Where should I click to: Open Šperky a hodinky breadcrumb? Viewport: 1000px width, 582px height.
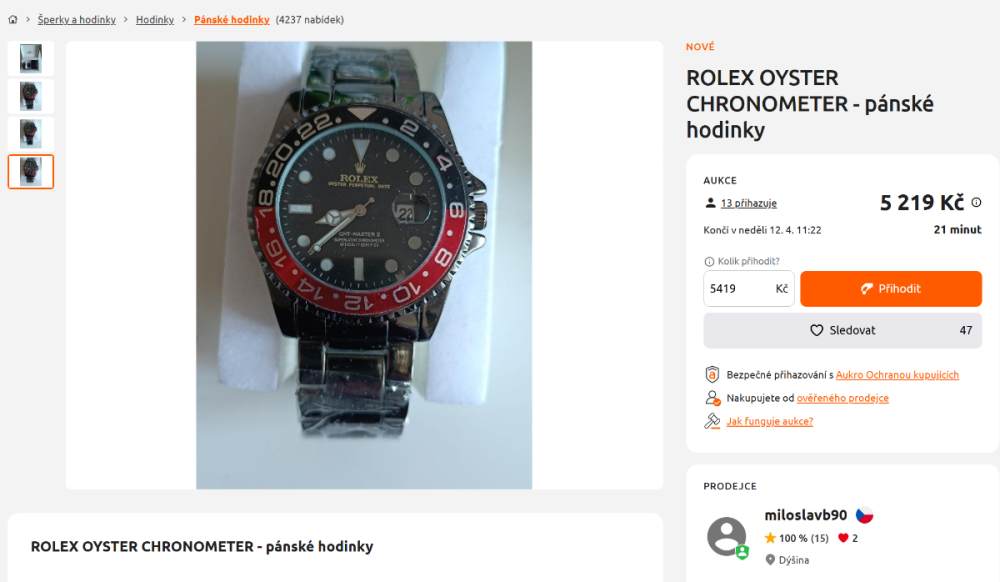point(77,20)
